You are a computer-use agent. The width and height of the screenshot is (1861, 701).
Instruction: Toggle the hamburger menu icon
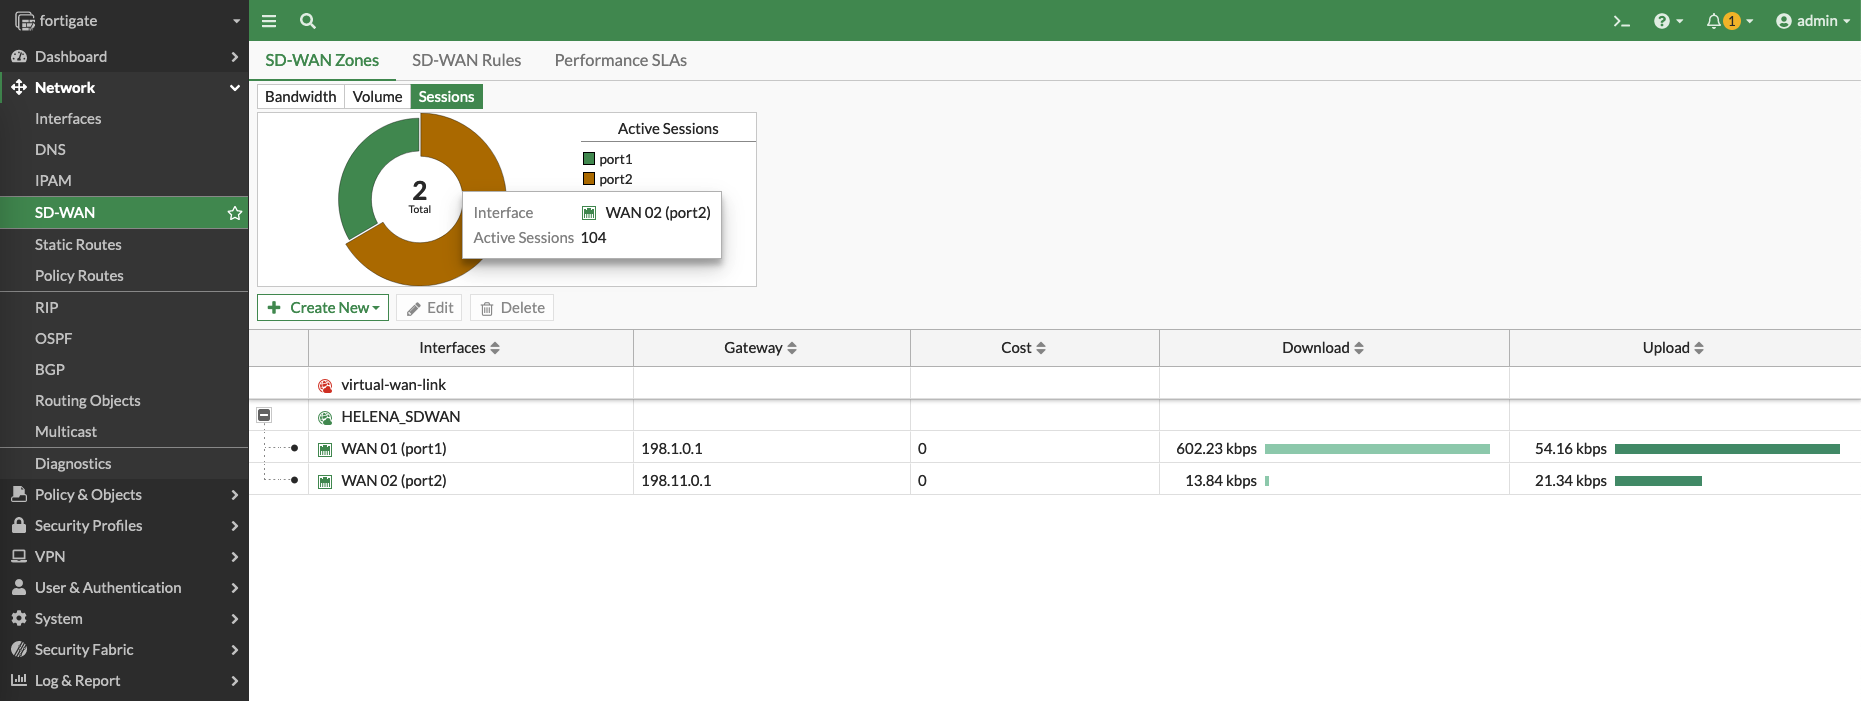tap(269, 21)
